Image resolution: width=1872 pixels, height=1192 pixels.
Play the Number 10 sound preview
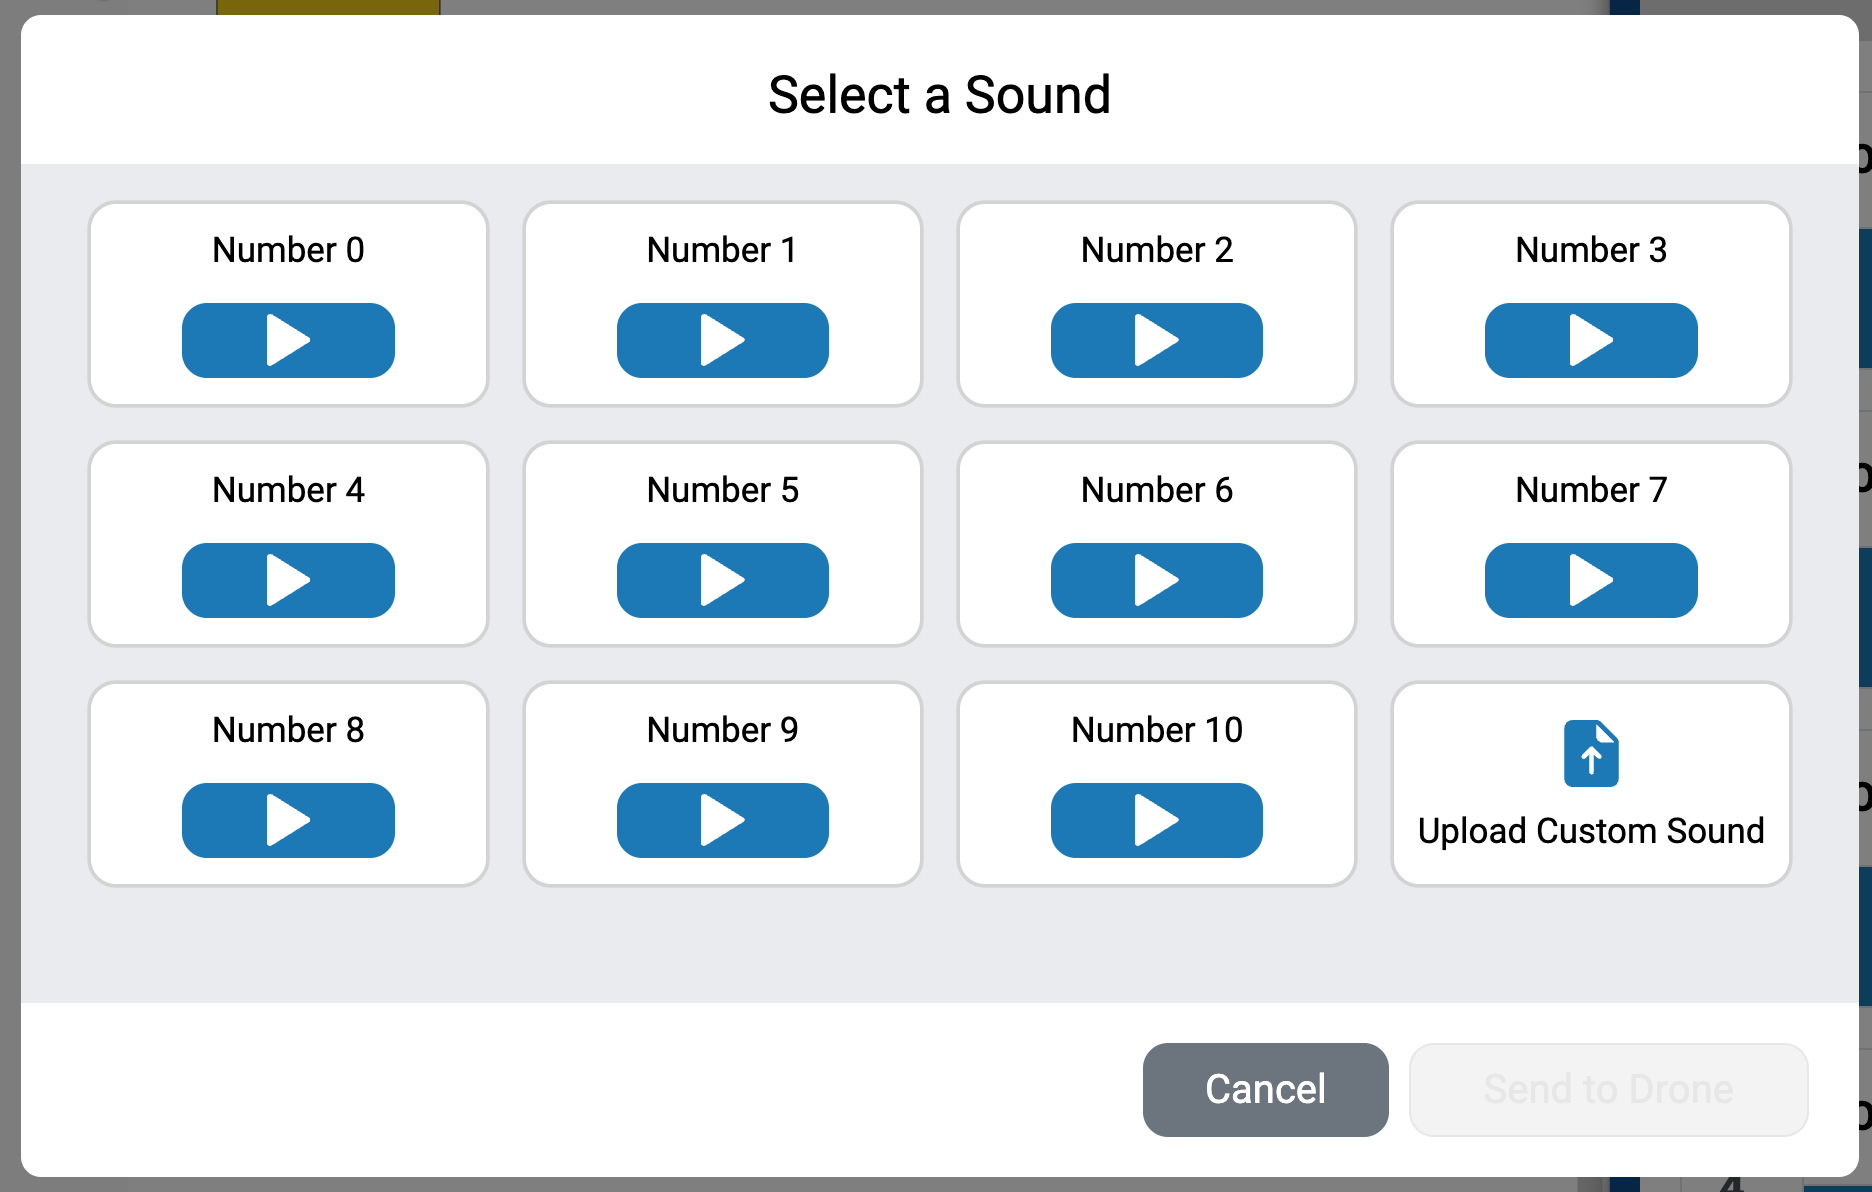[1156, 820]
